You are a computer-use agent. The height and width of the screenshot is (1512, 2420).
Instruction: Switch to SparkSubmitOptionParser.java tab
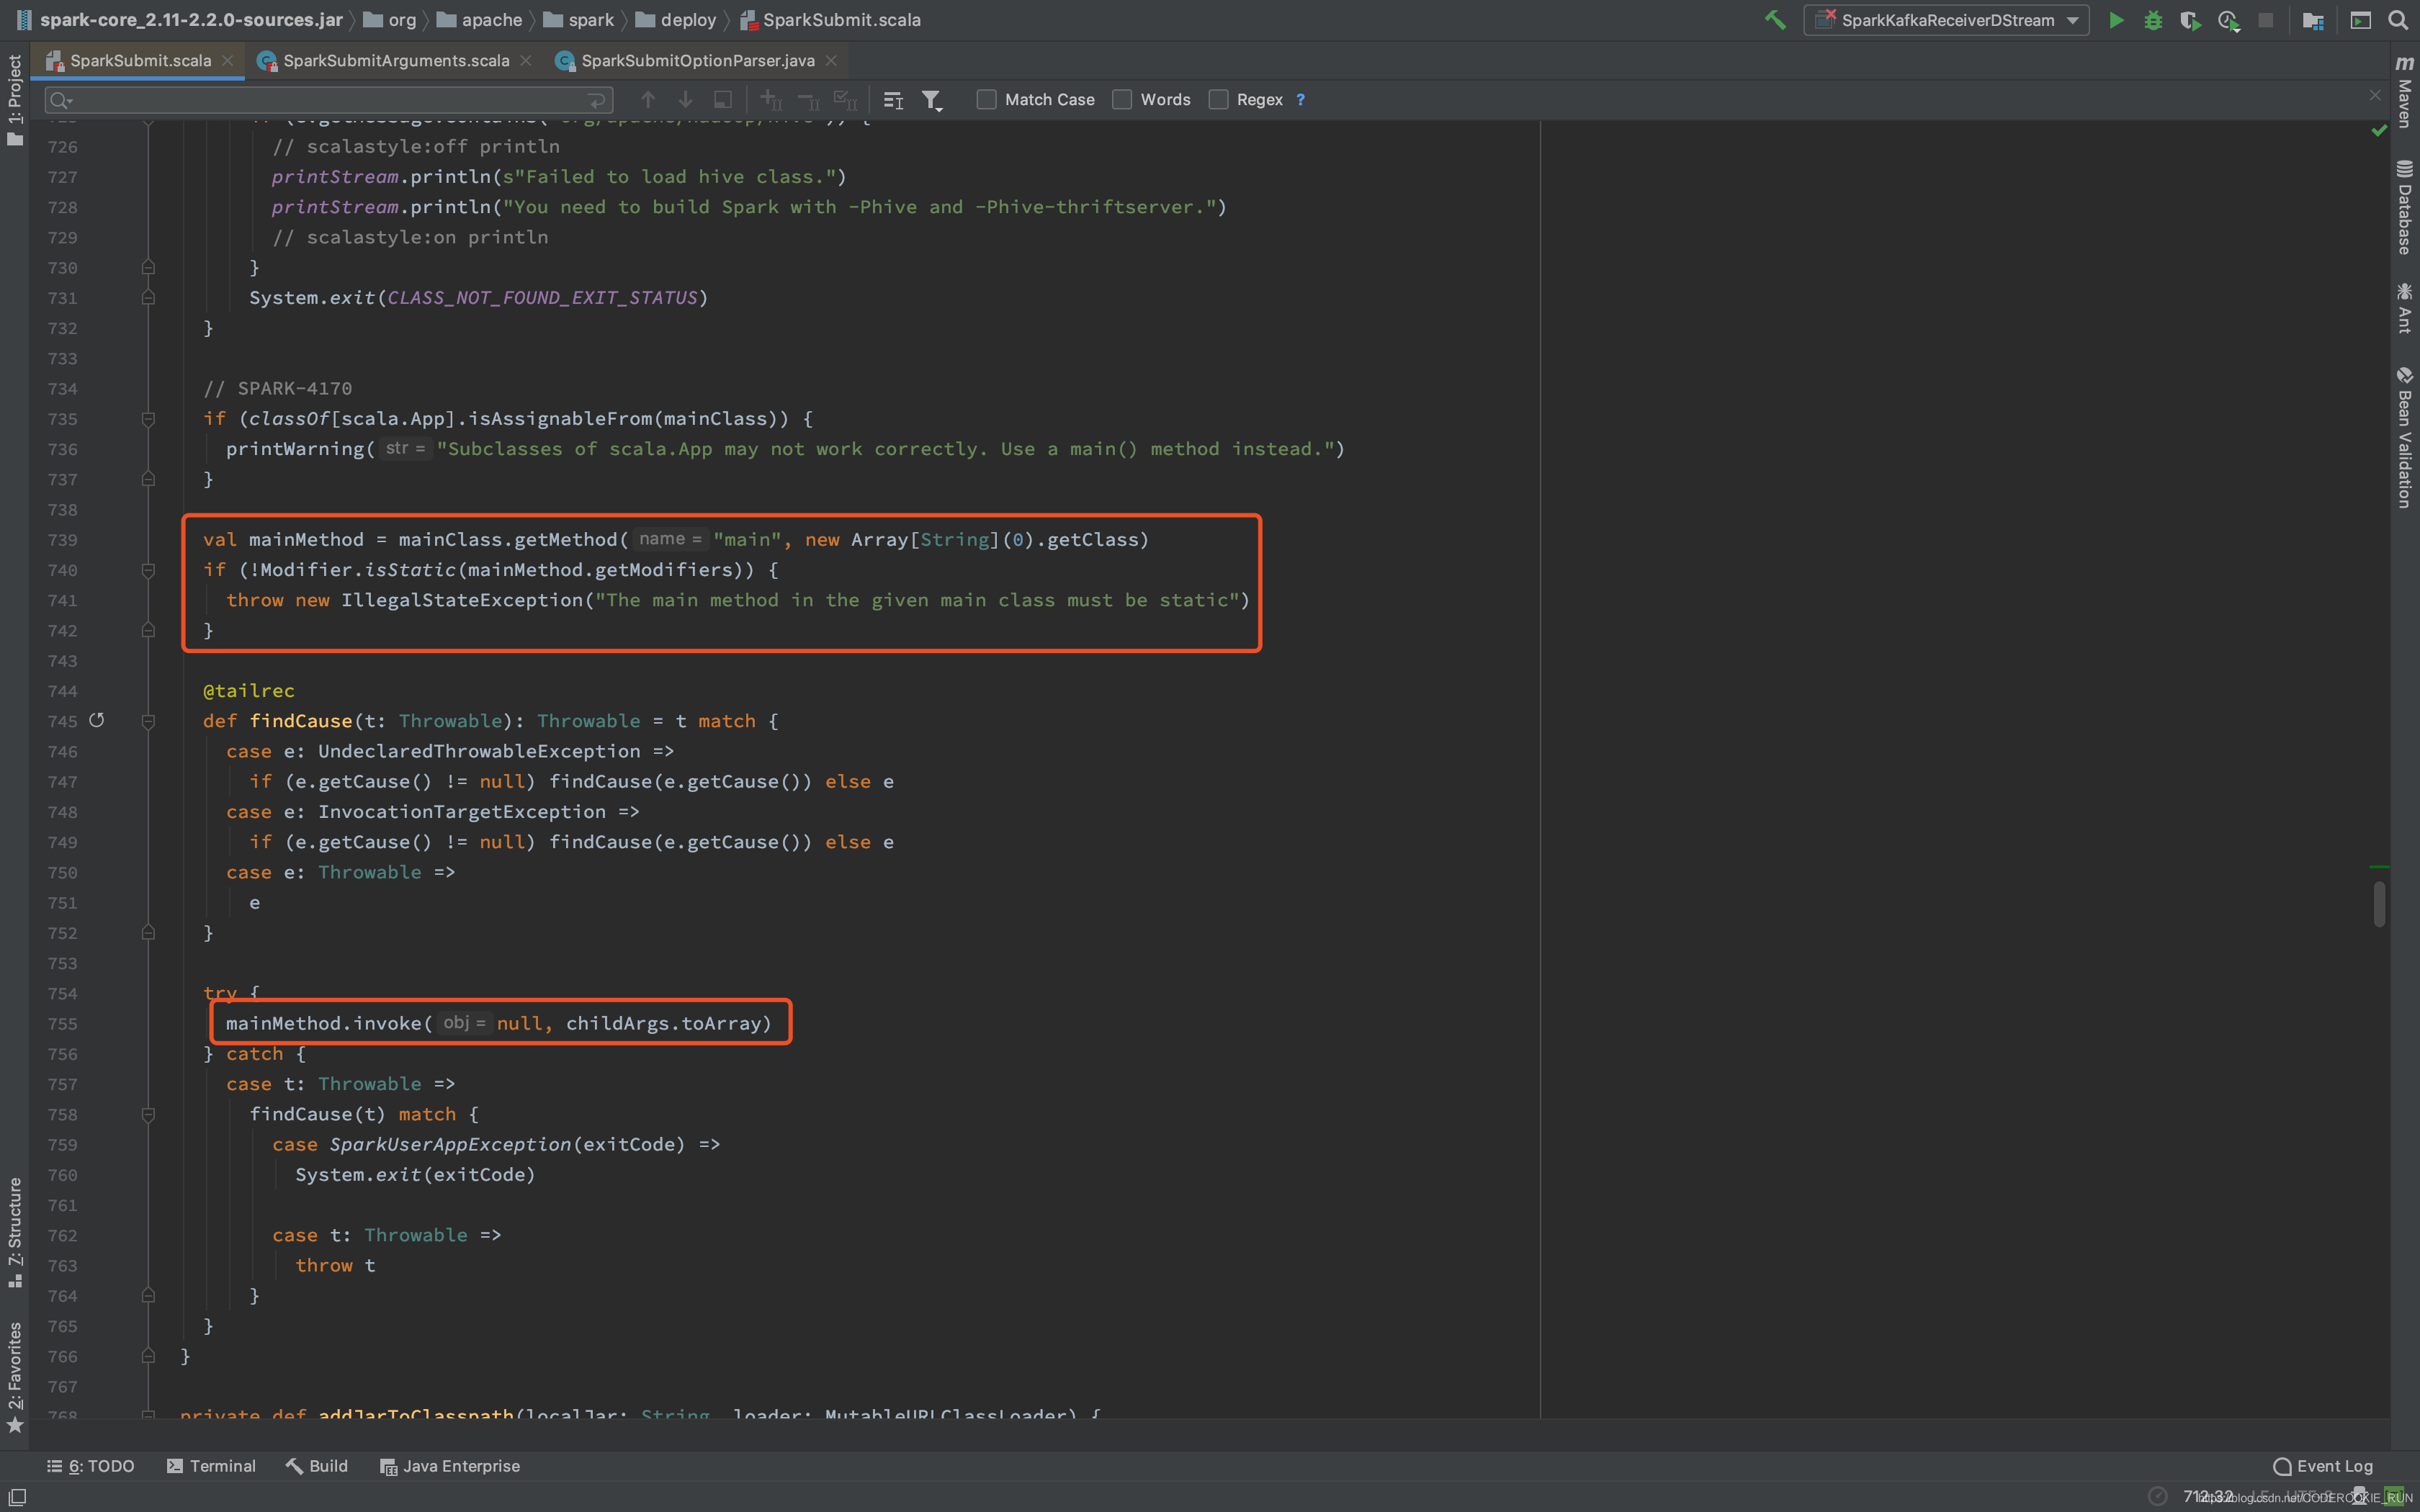pos(698,61)
